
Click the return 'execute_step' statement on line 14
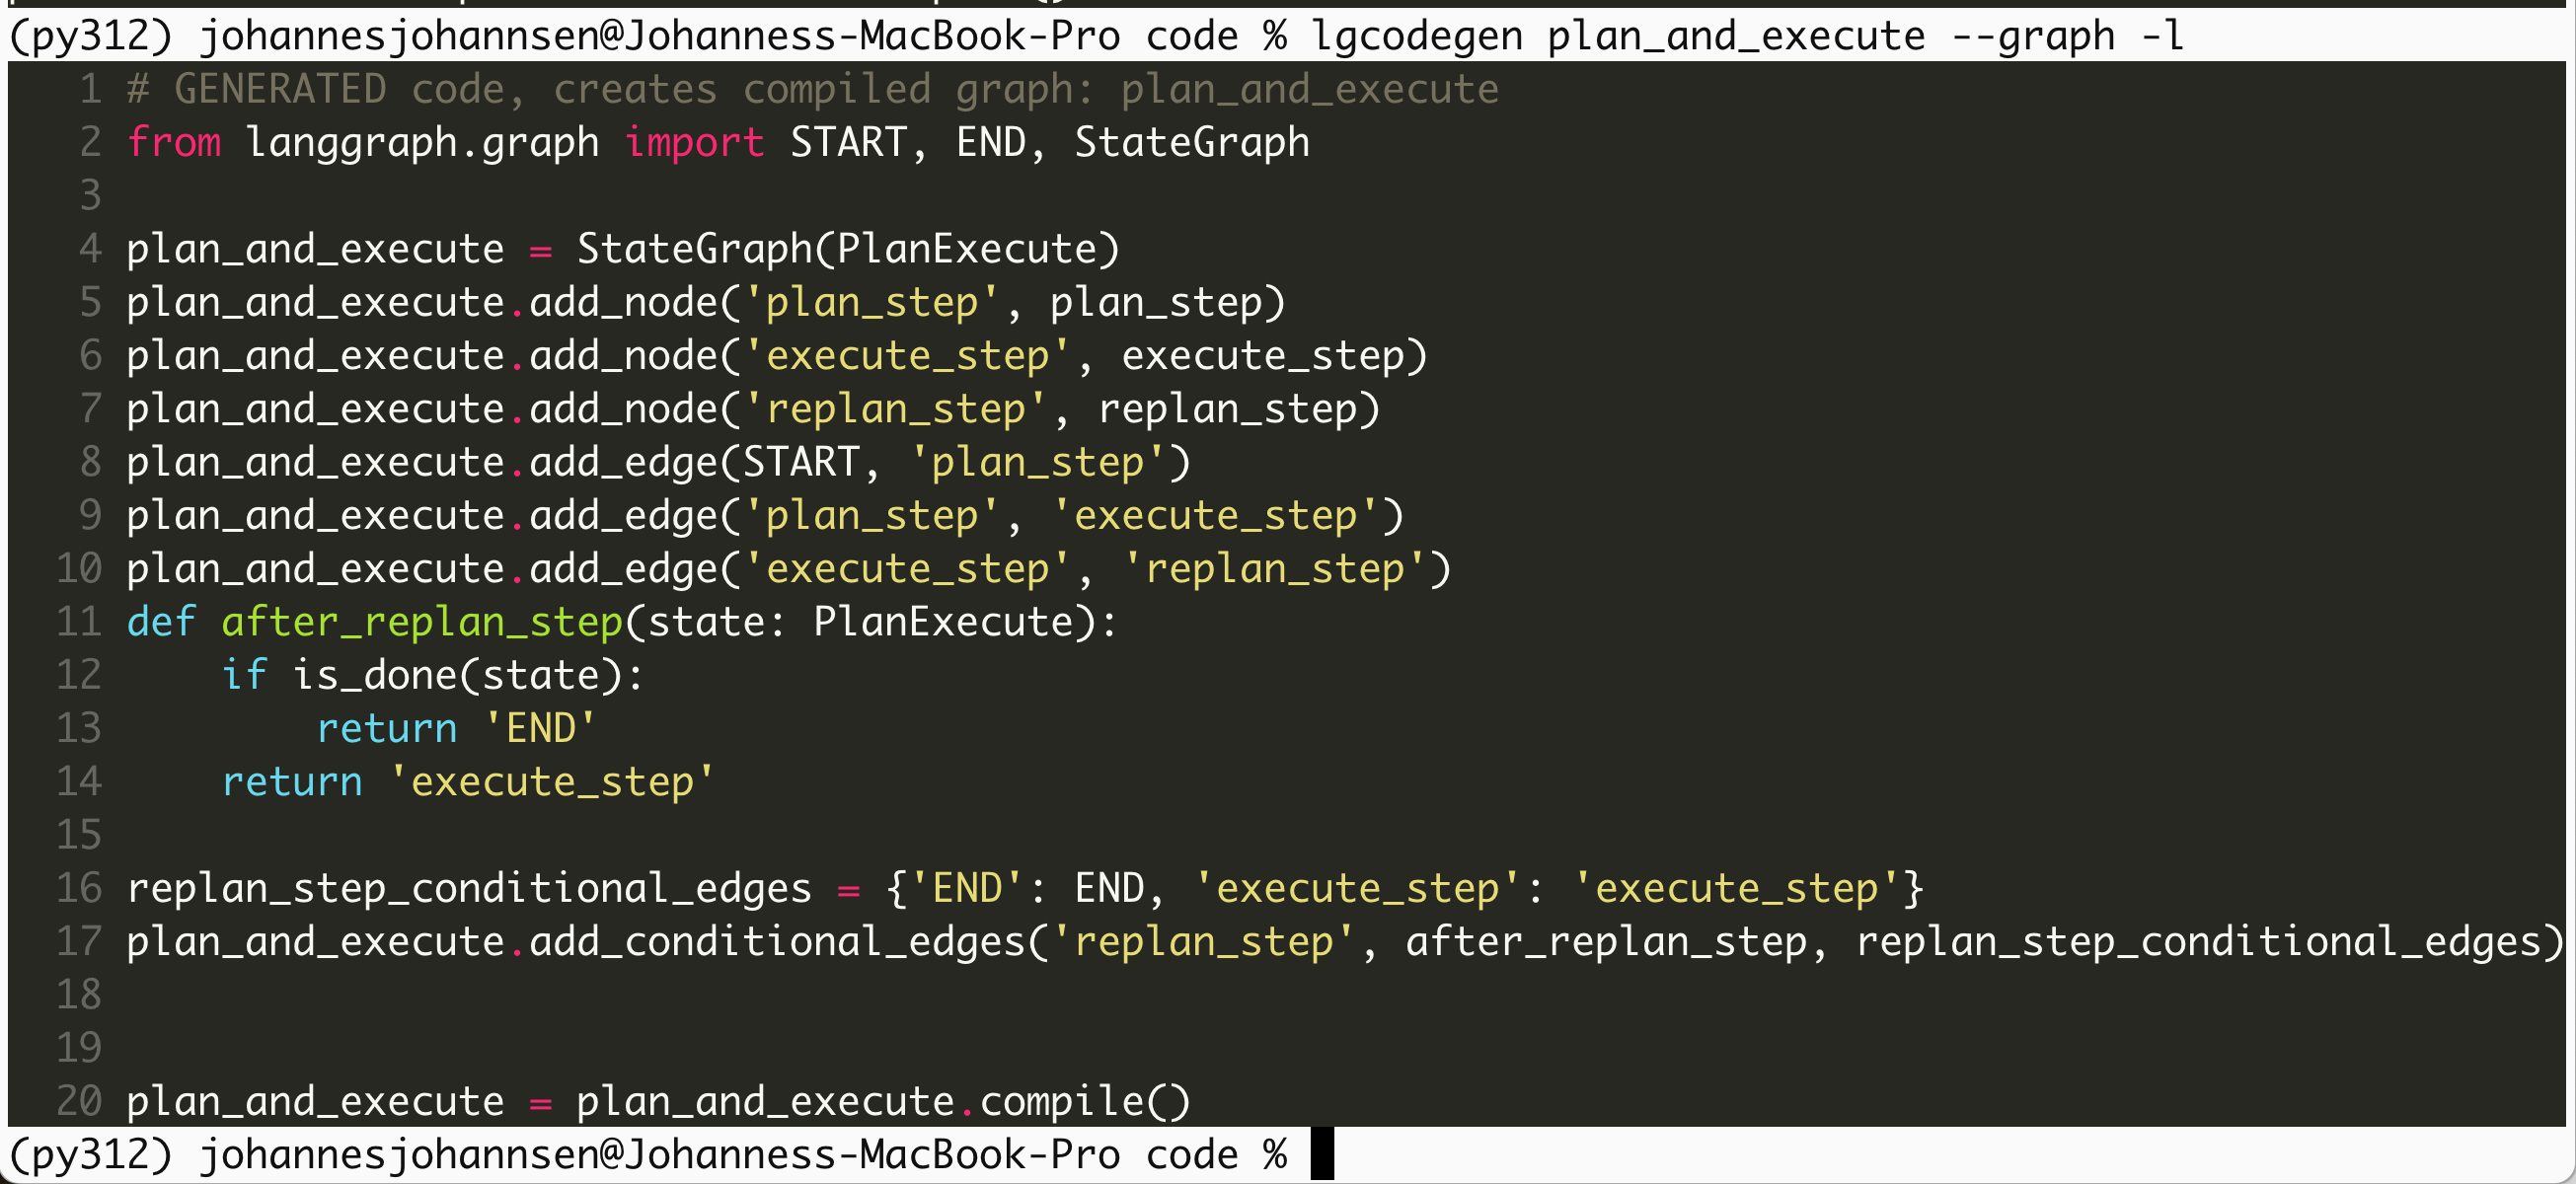pos(468,782)
